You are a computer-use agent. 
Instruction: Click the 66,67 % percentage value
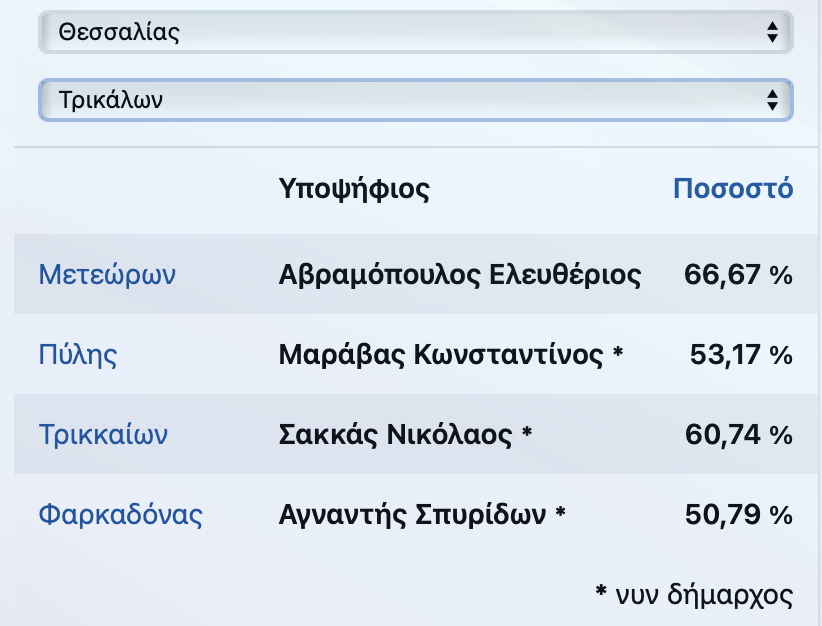738,275
